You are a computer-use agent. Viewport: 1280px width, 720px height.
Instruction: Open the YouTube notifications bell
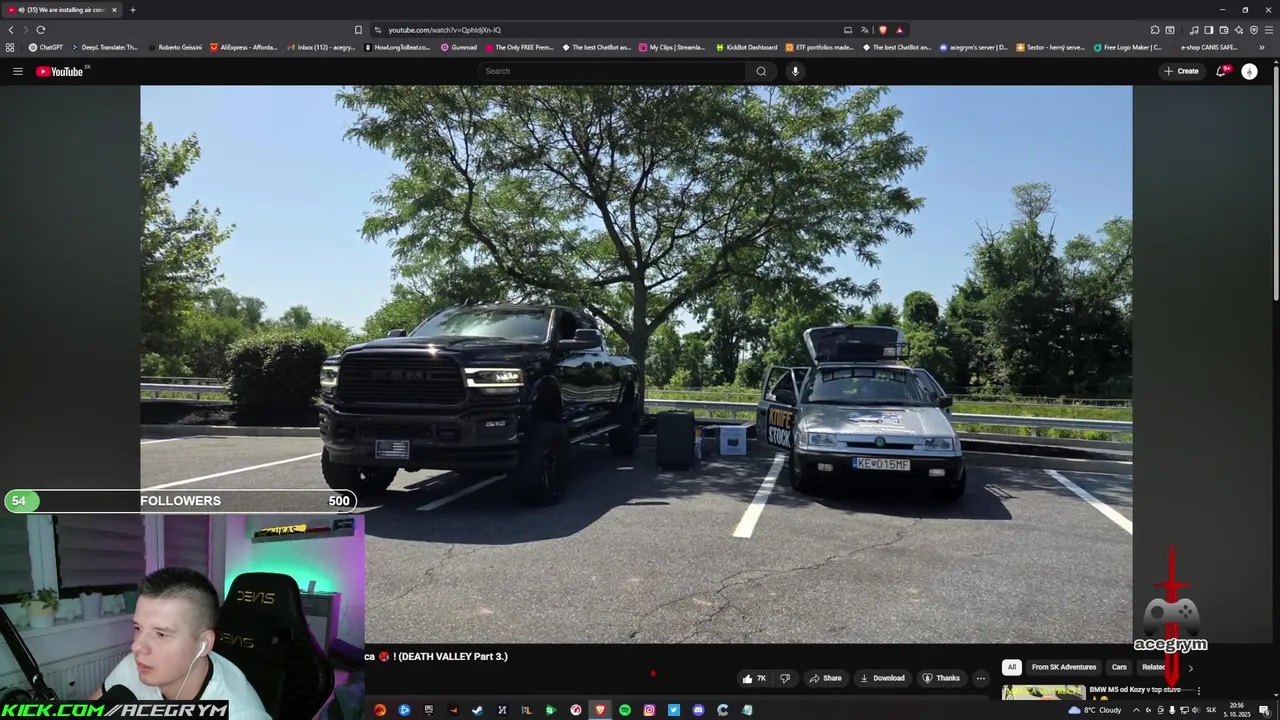click(x=1221, y=71)
